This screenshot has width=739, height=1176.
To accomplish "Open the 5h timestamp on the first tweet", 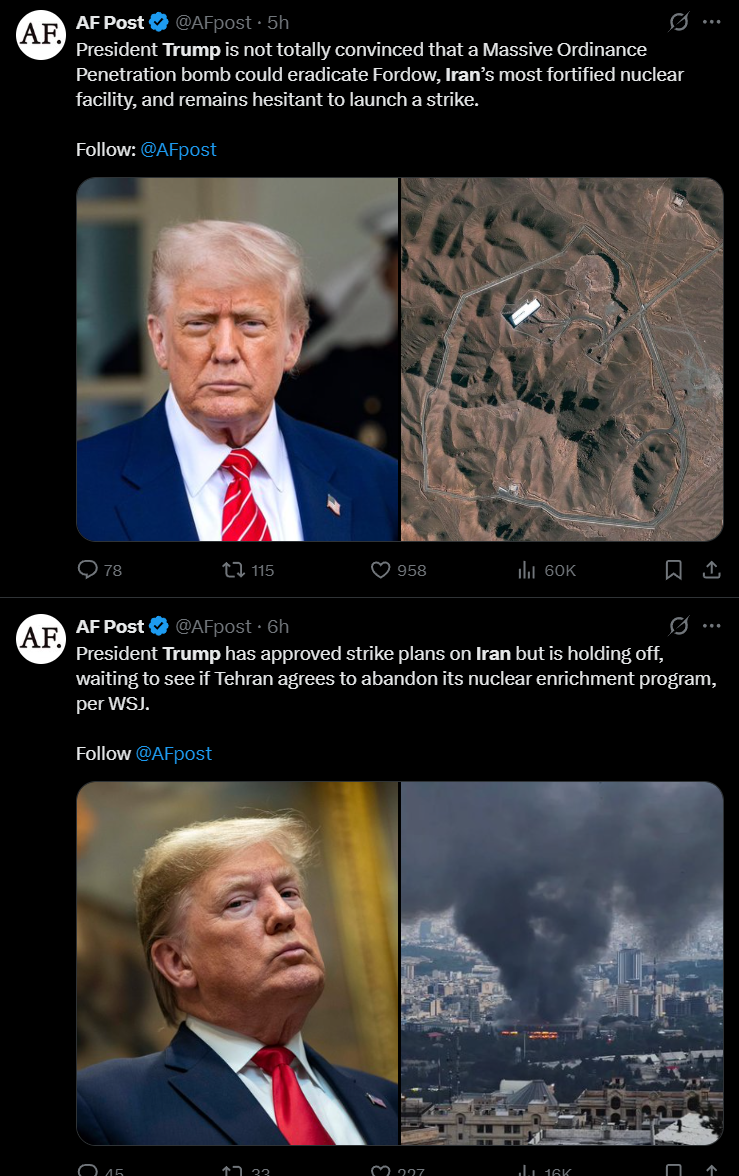I will pyautogui.click(x=278, y=22).
